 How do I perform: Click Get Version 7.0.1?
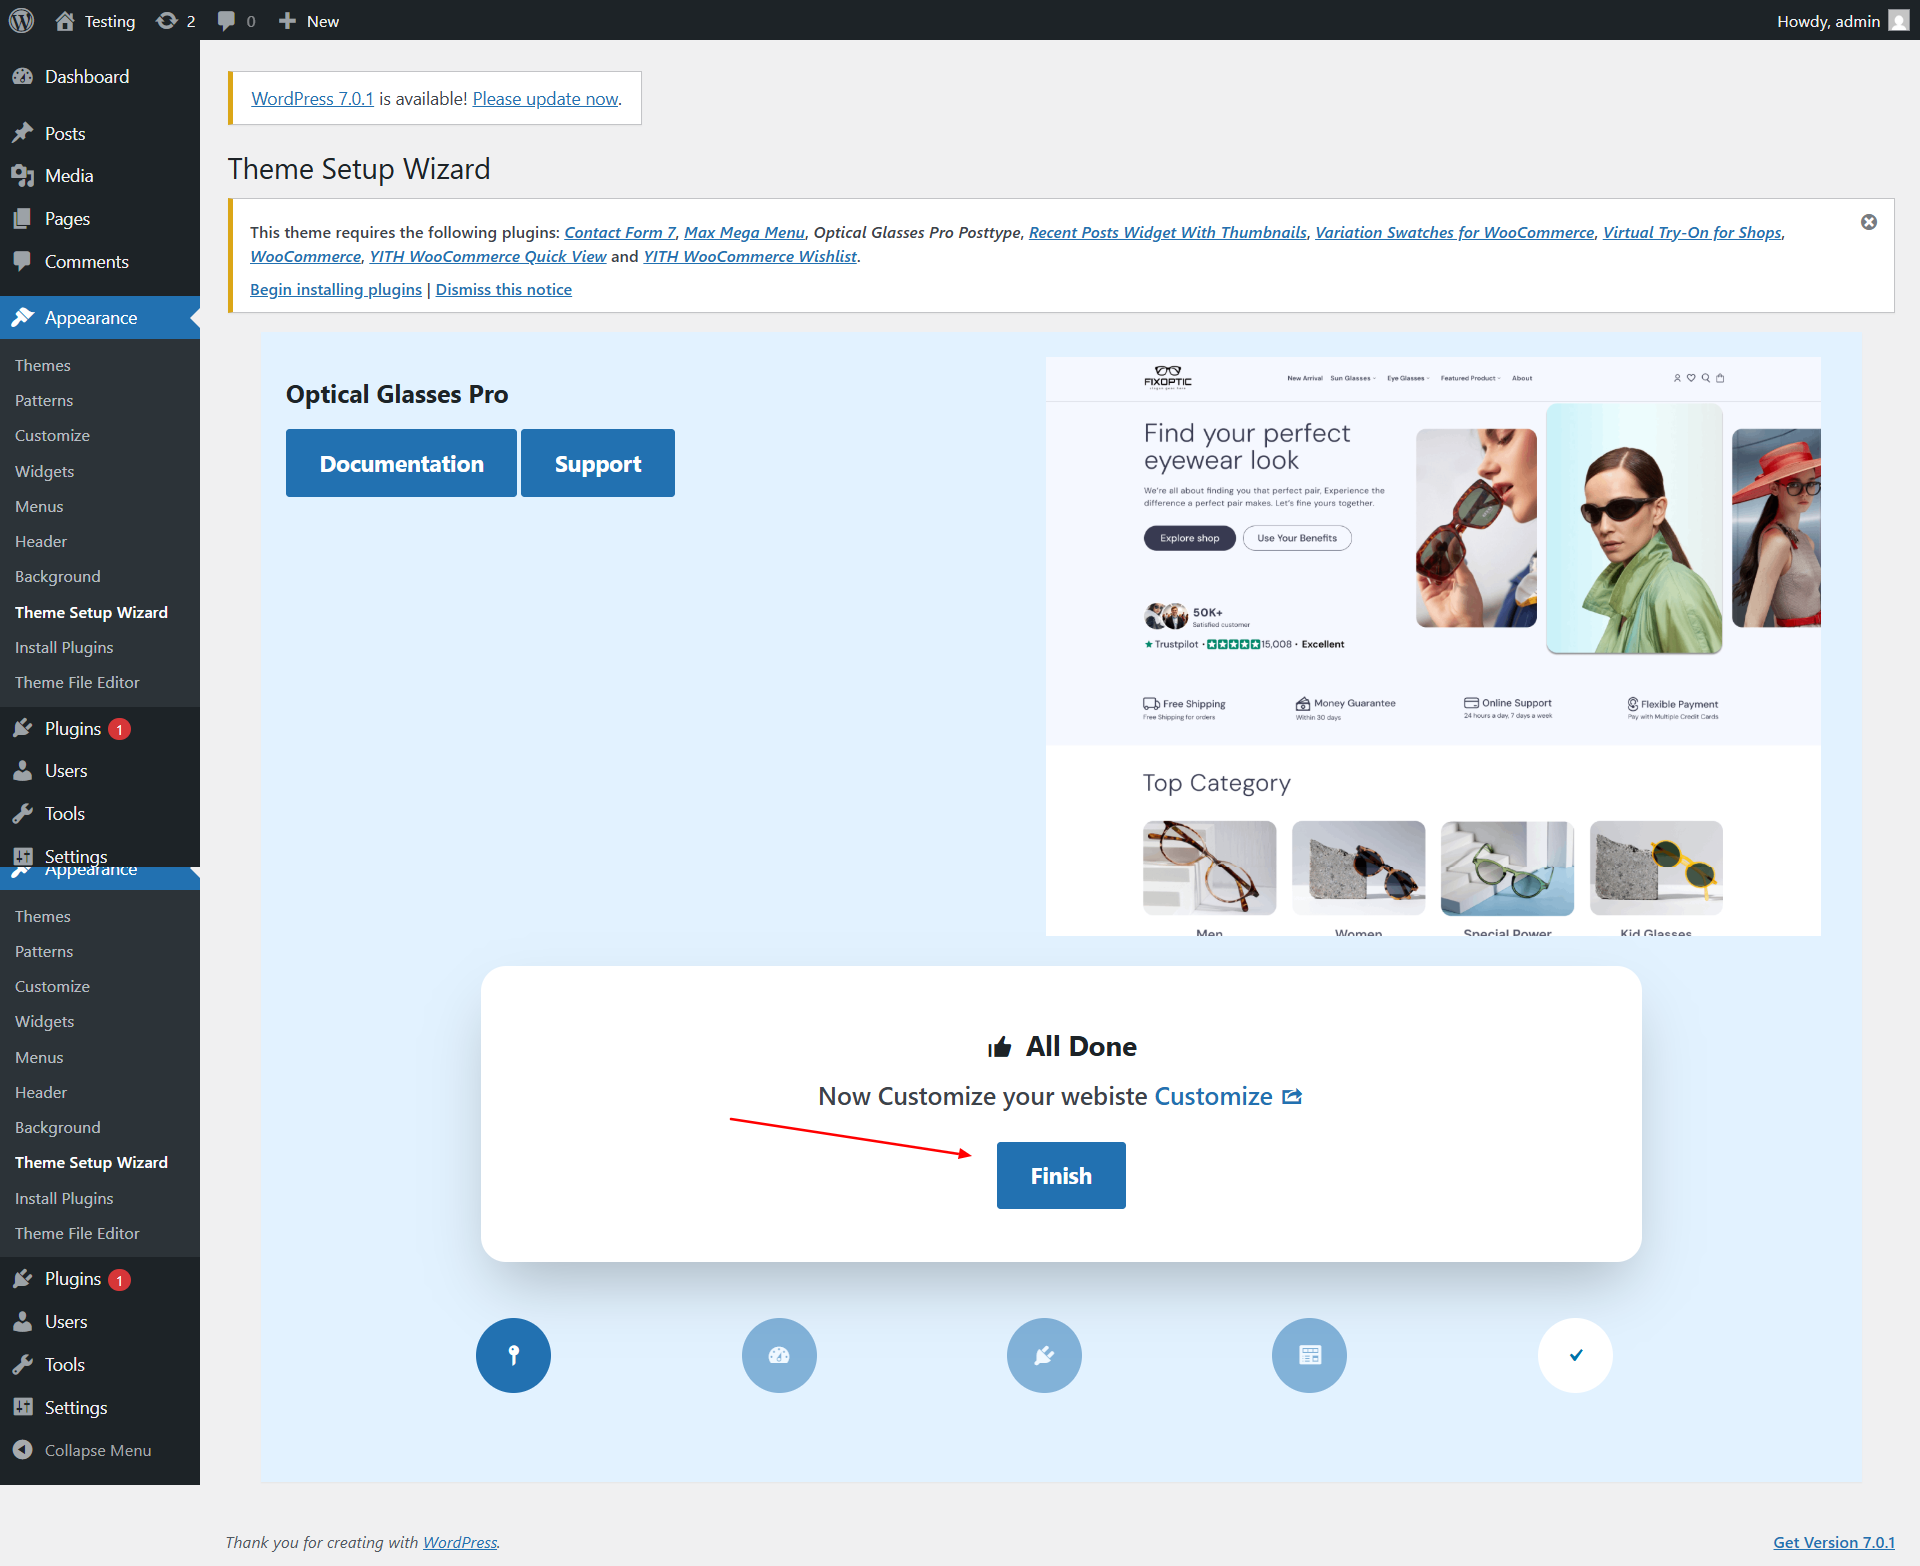coord(1834,1542)
